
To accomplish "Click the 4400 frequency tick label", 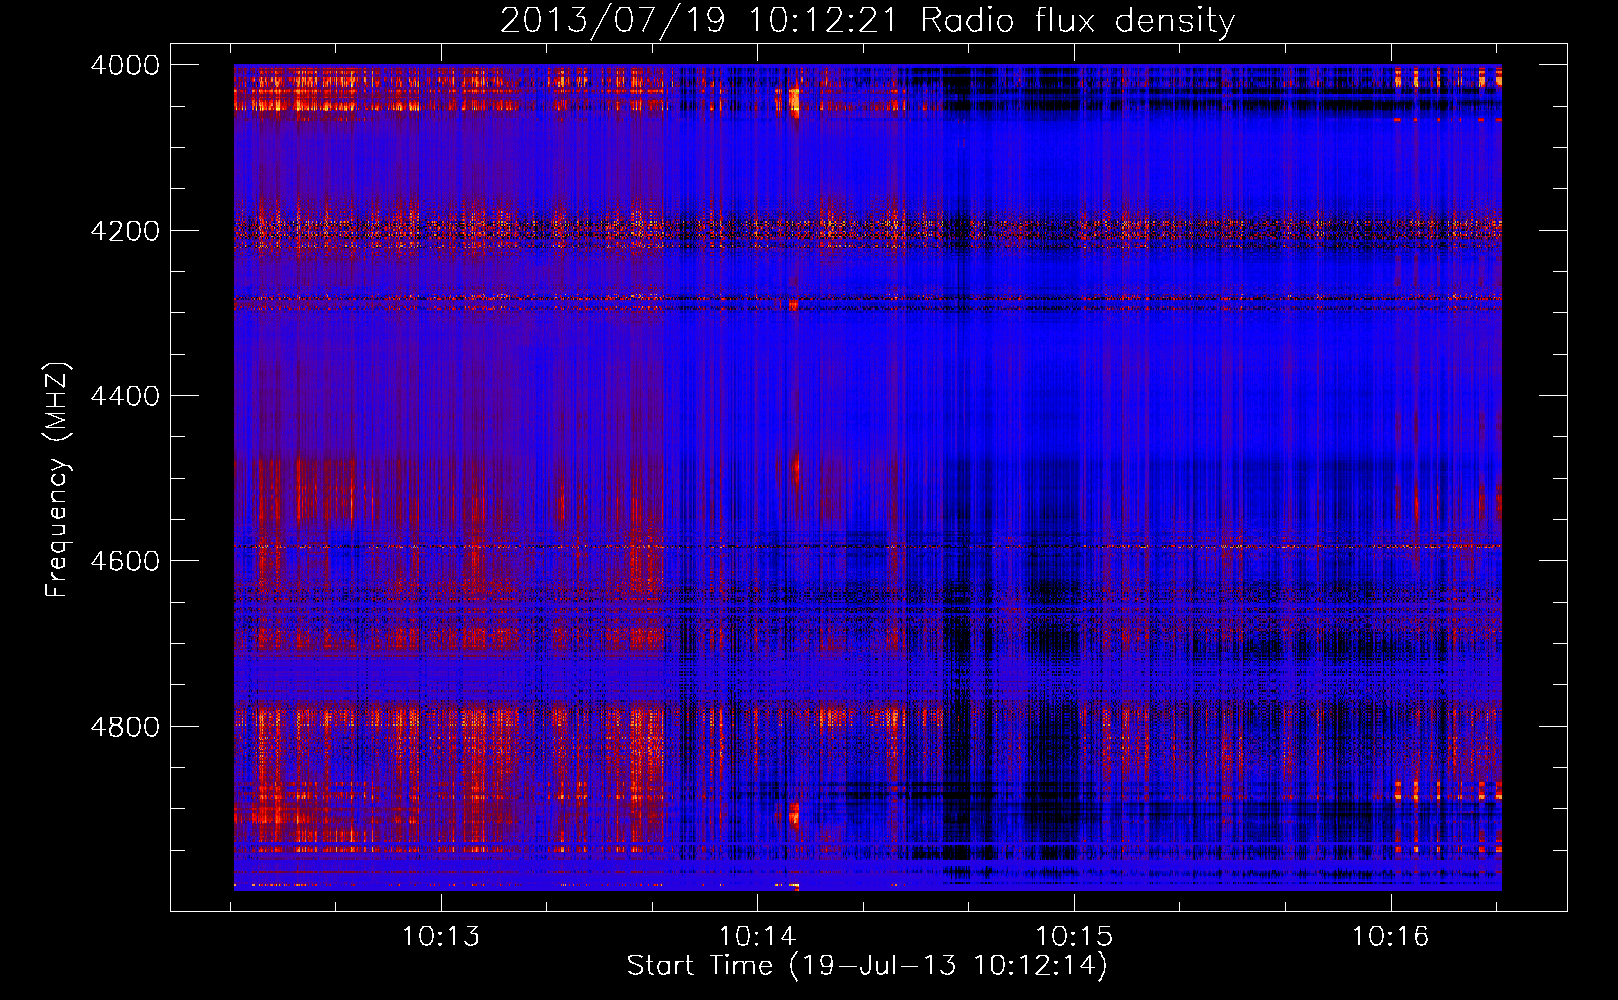I will point(125,396).
